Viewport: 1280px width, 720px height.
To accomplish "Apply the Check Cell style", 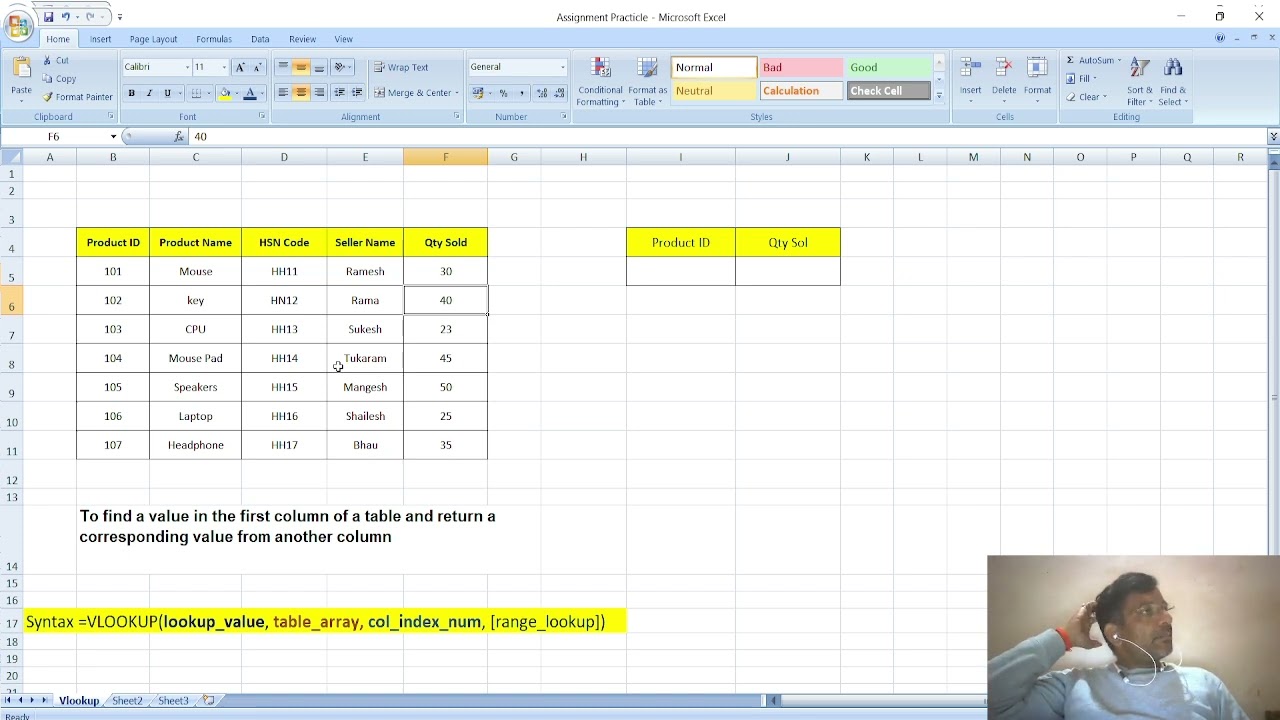I will (888, 91).
